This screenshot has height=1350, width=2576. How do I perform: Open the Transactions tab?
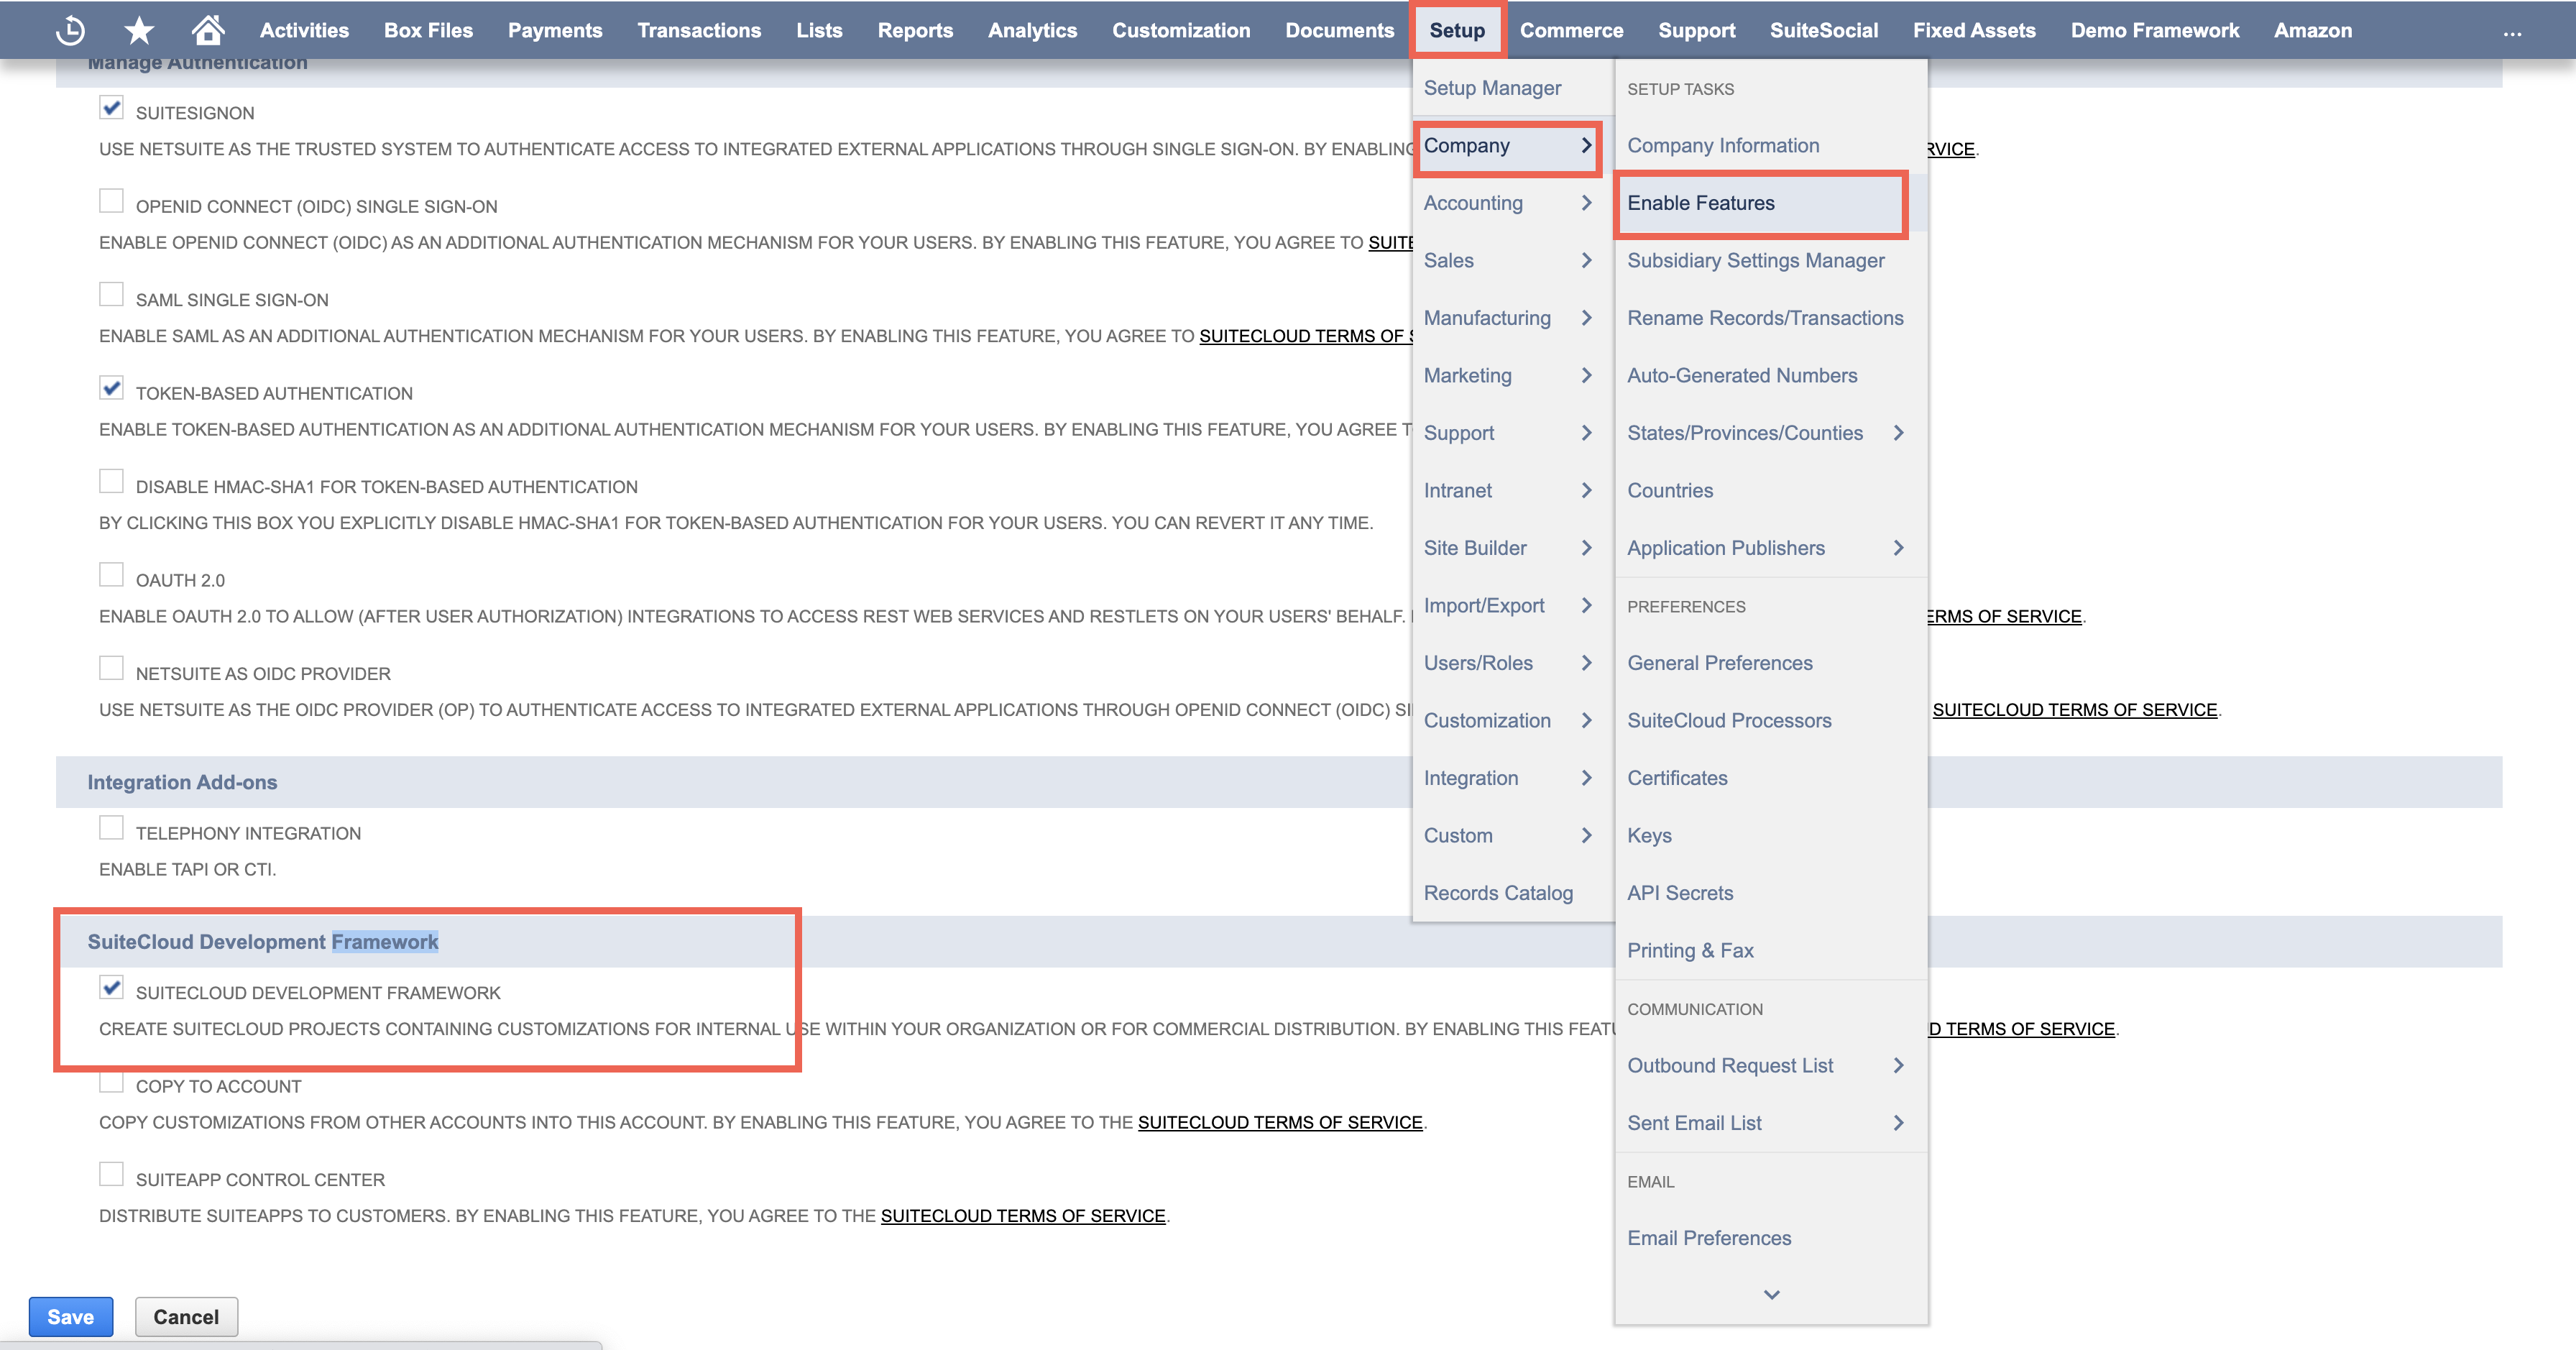[699, 30]
